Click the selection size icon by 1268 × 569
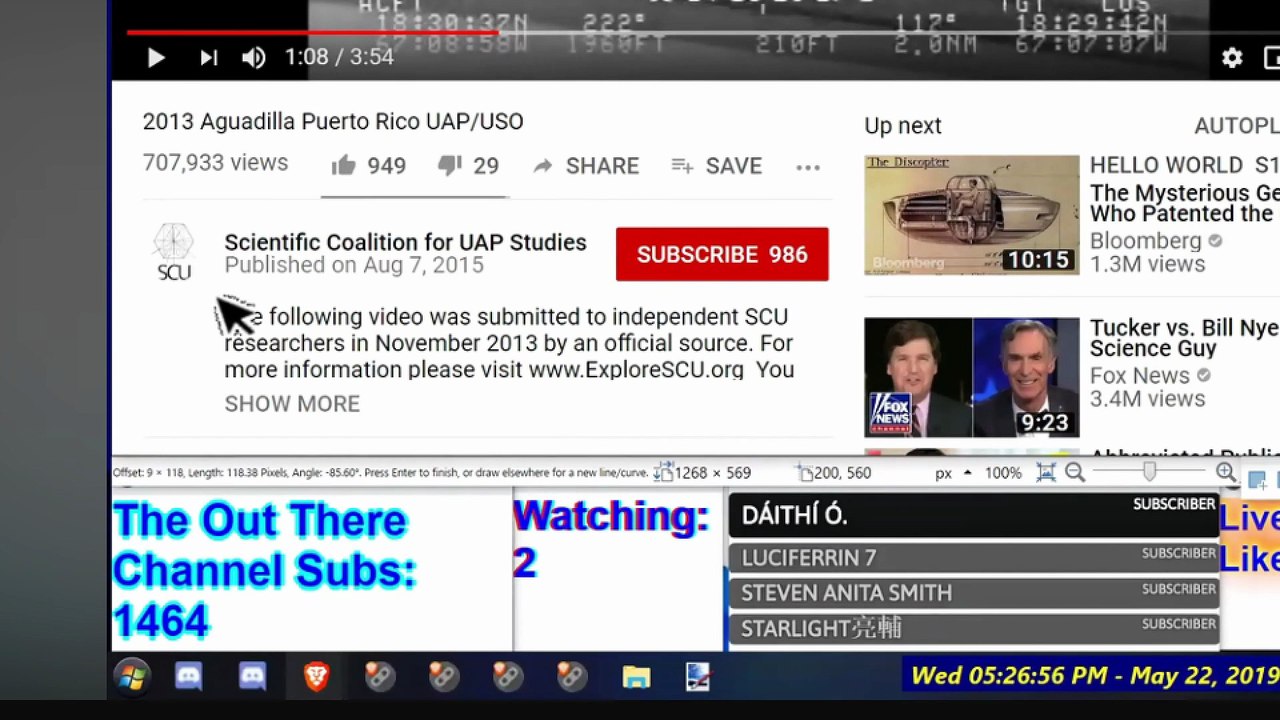 click(x=662, y=473)
